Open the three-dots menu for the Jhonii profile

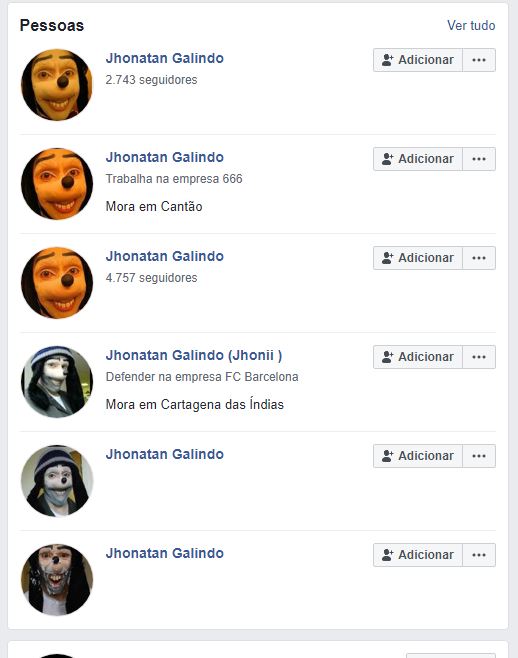479,357
